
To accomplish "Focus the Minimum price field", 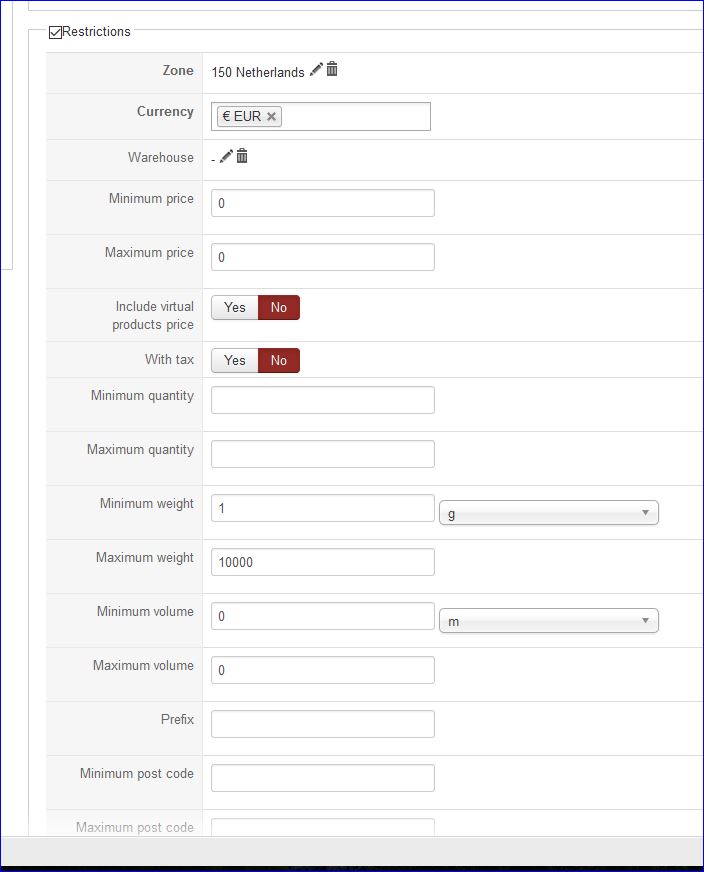I will point(323,203).
